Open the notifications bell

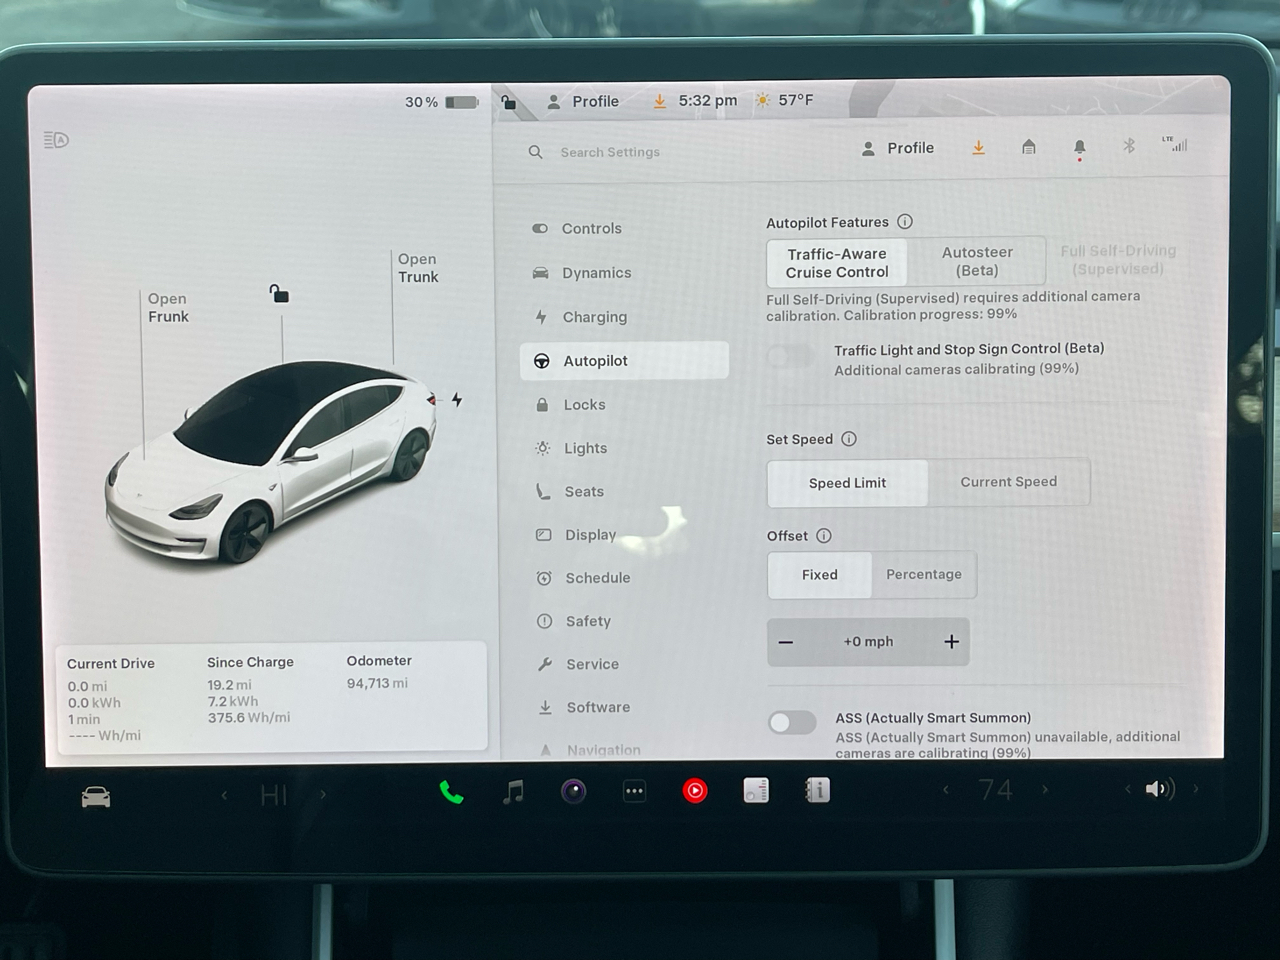tap(1079, 147)
